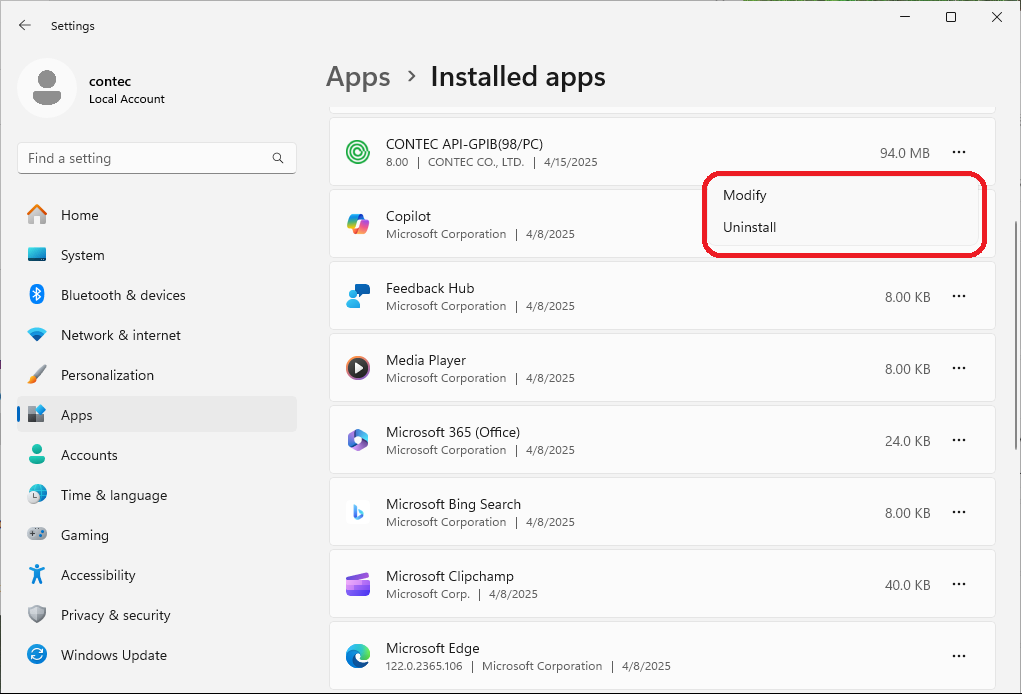Screen dimensions: 1023x694
Task: Click the Copilot app icon
Action: click(x=358, y=224)
